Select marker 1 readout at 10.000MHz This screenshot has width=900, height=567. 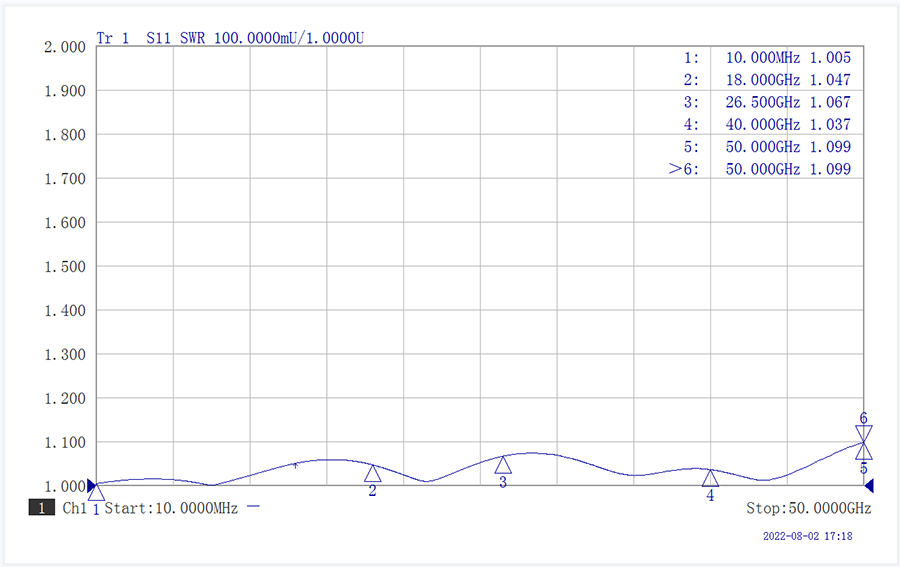tap(767, 58)
